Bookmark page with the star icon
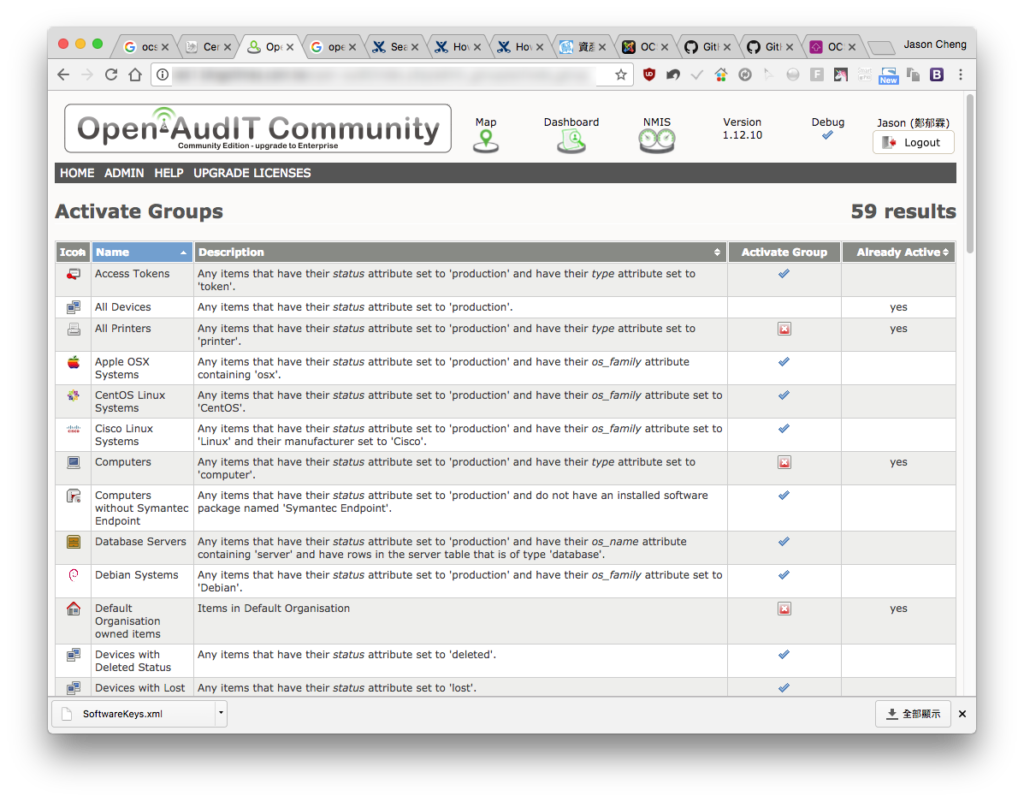 pyautogui.click(x=620, y=75)
